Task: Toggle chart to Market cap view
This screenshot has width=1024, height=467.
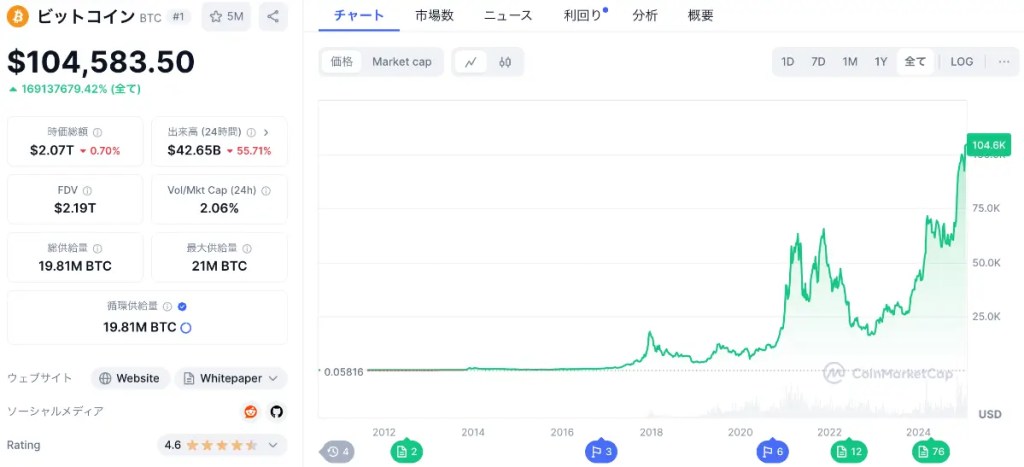Action: [x=402, y=62]
